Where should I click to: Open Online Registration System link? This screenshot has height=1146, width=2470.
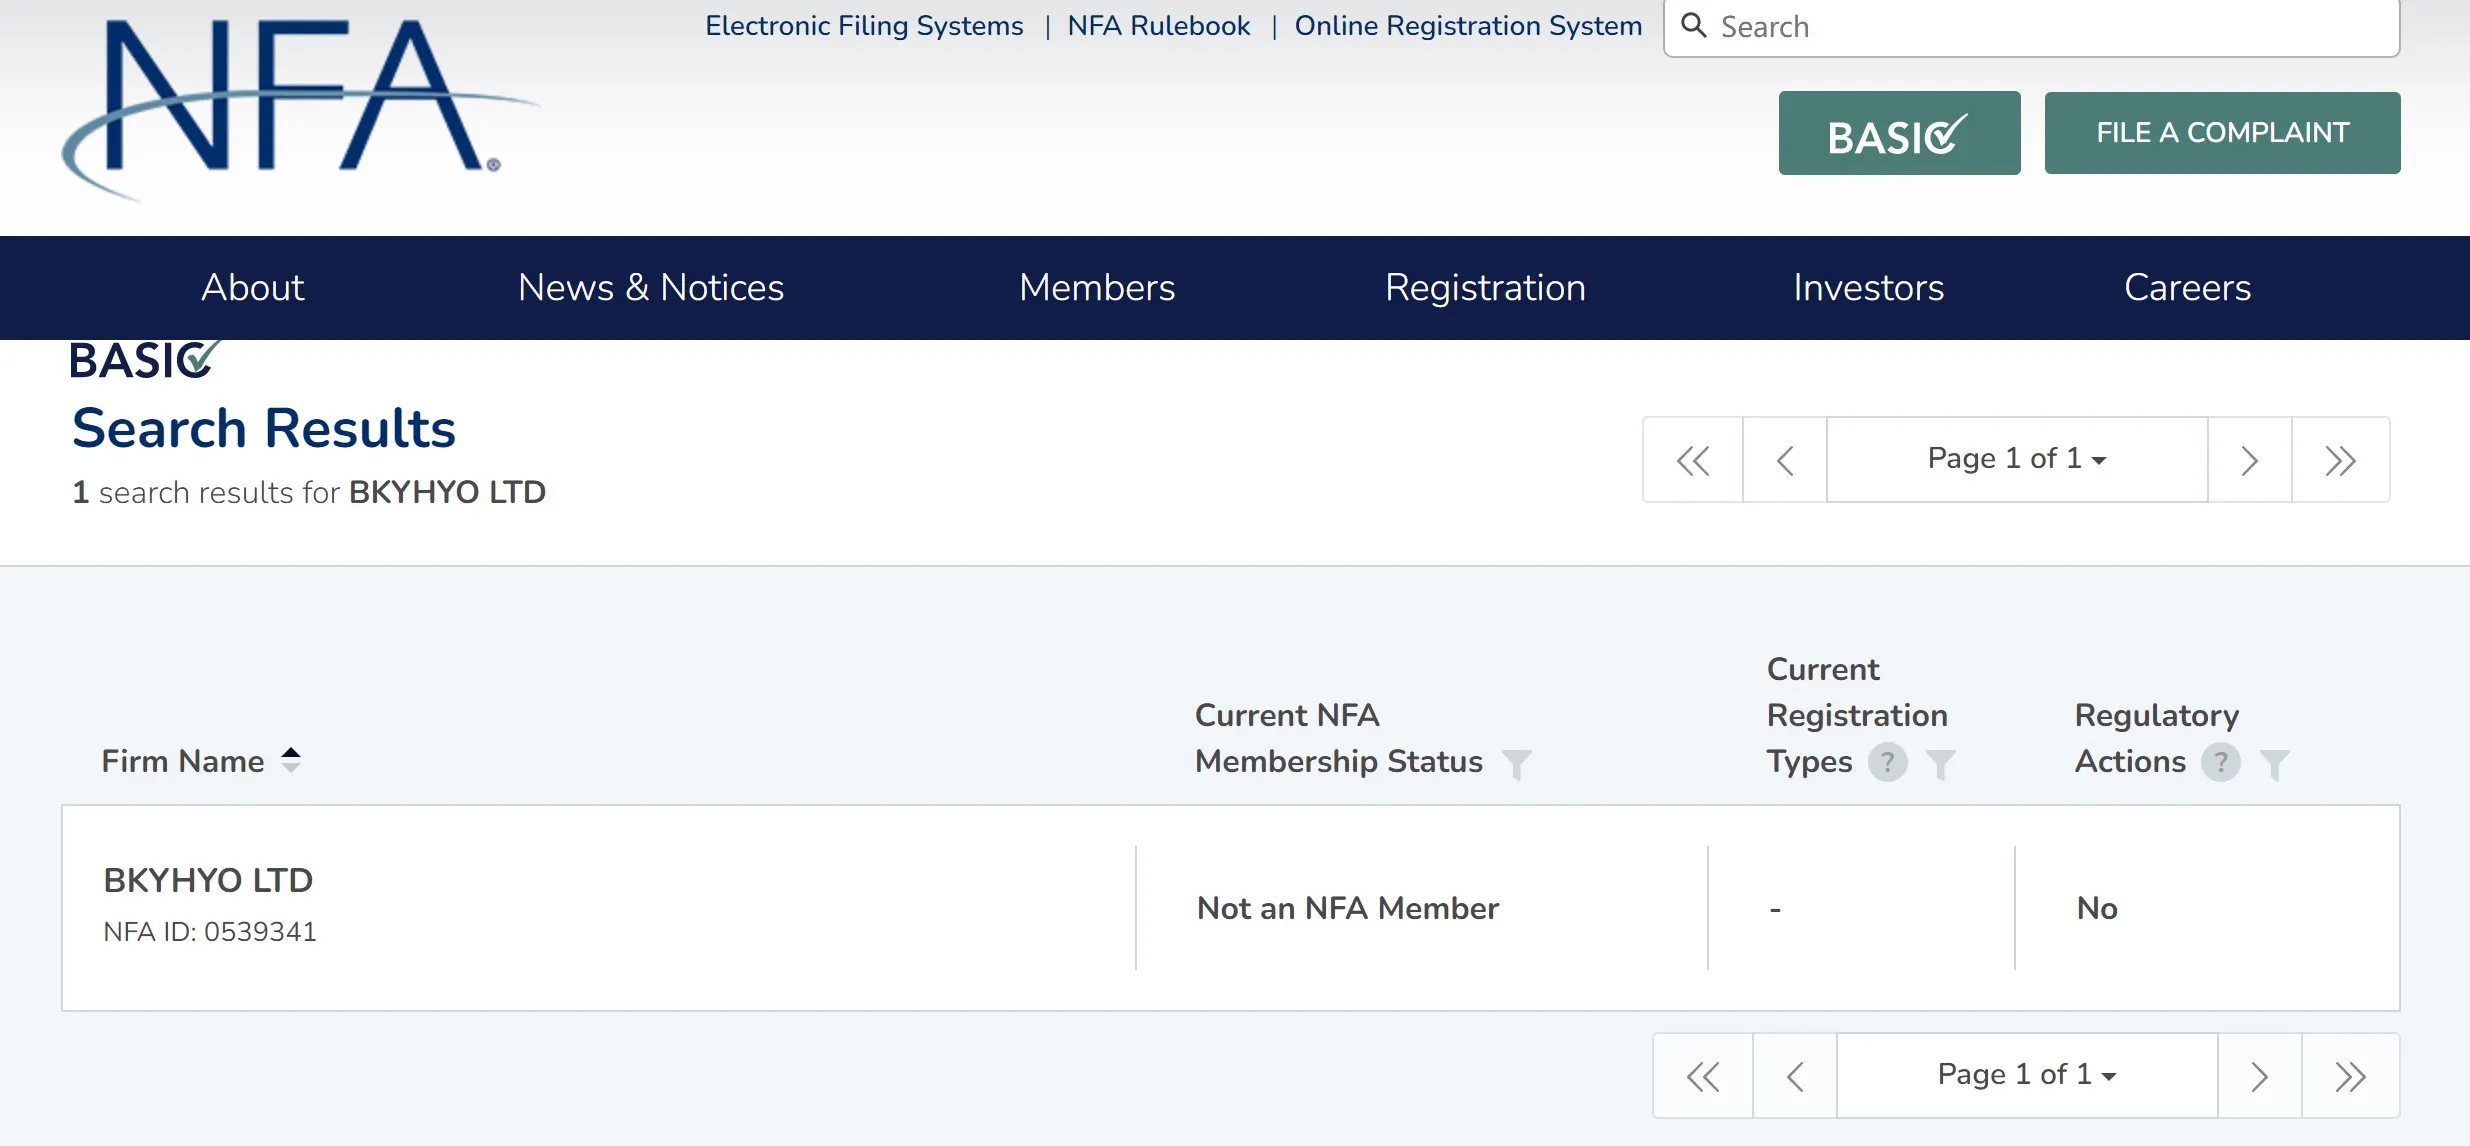pos(1468,26)
